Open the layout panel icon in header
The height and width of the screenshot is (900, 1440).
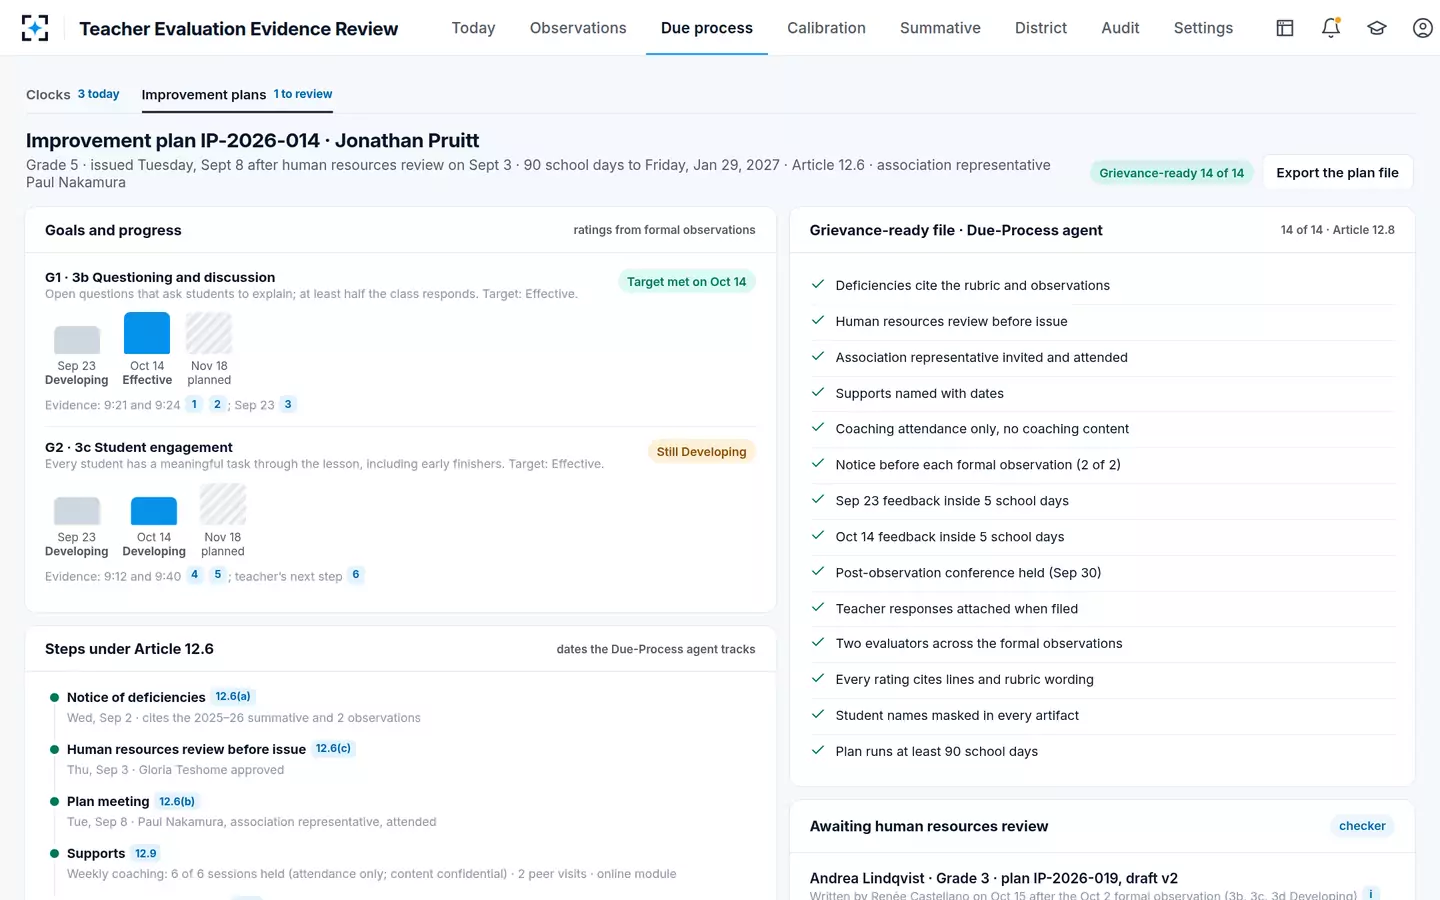tap(1285, 28)
